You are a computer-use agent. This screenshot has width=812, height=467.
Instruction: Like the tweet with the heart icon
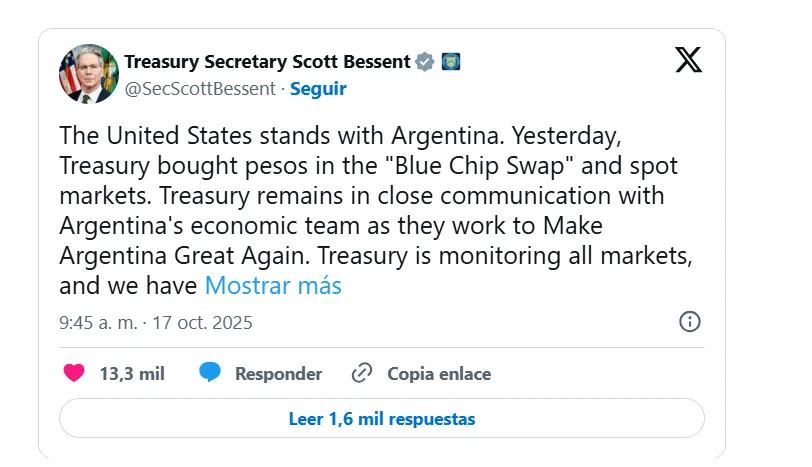point(74,374)
